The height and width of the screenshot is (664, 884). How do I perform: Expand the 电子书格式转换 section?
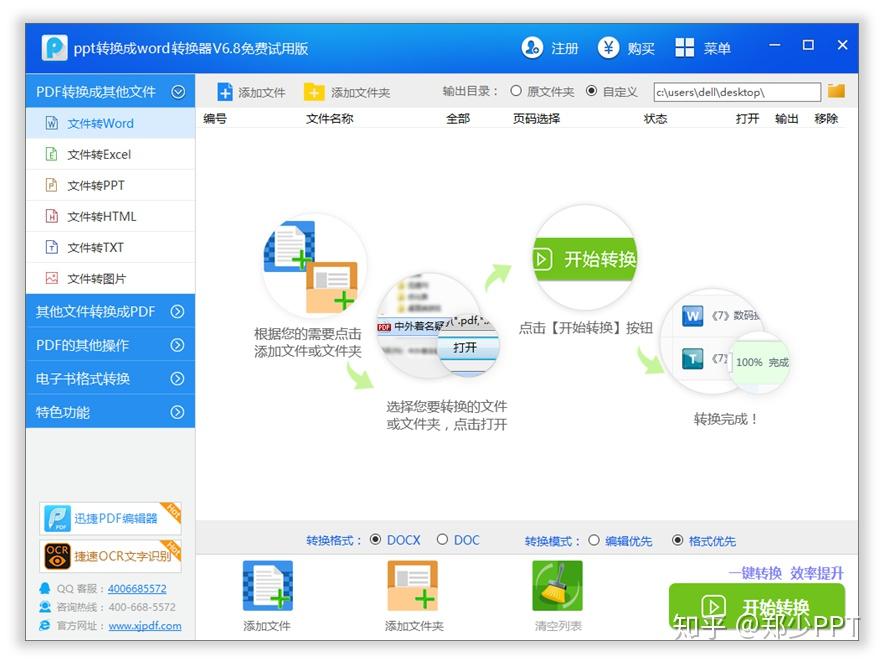(178, 378)
